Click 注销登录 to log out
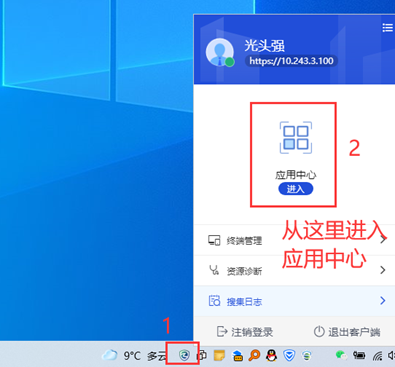Viewport: 395px width, 367px height. coord(245,332)
